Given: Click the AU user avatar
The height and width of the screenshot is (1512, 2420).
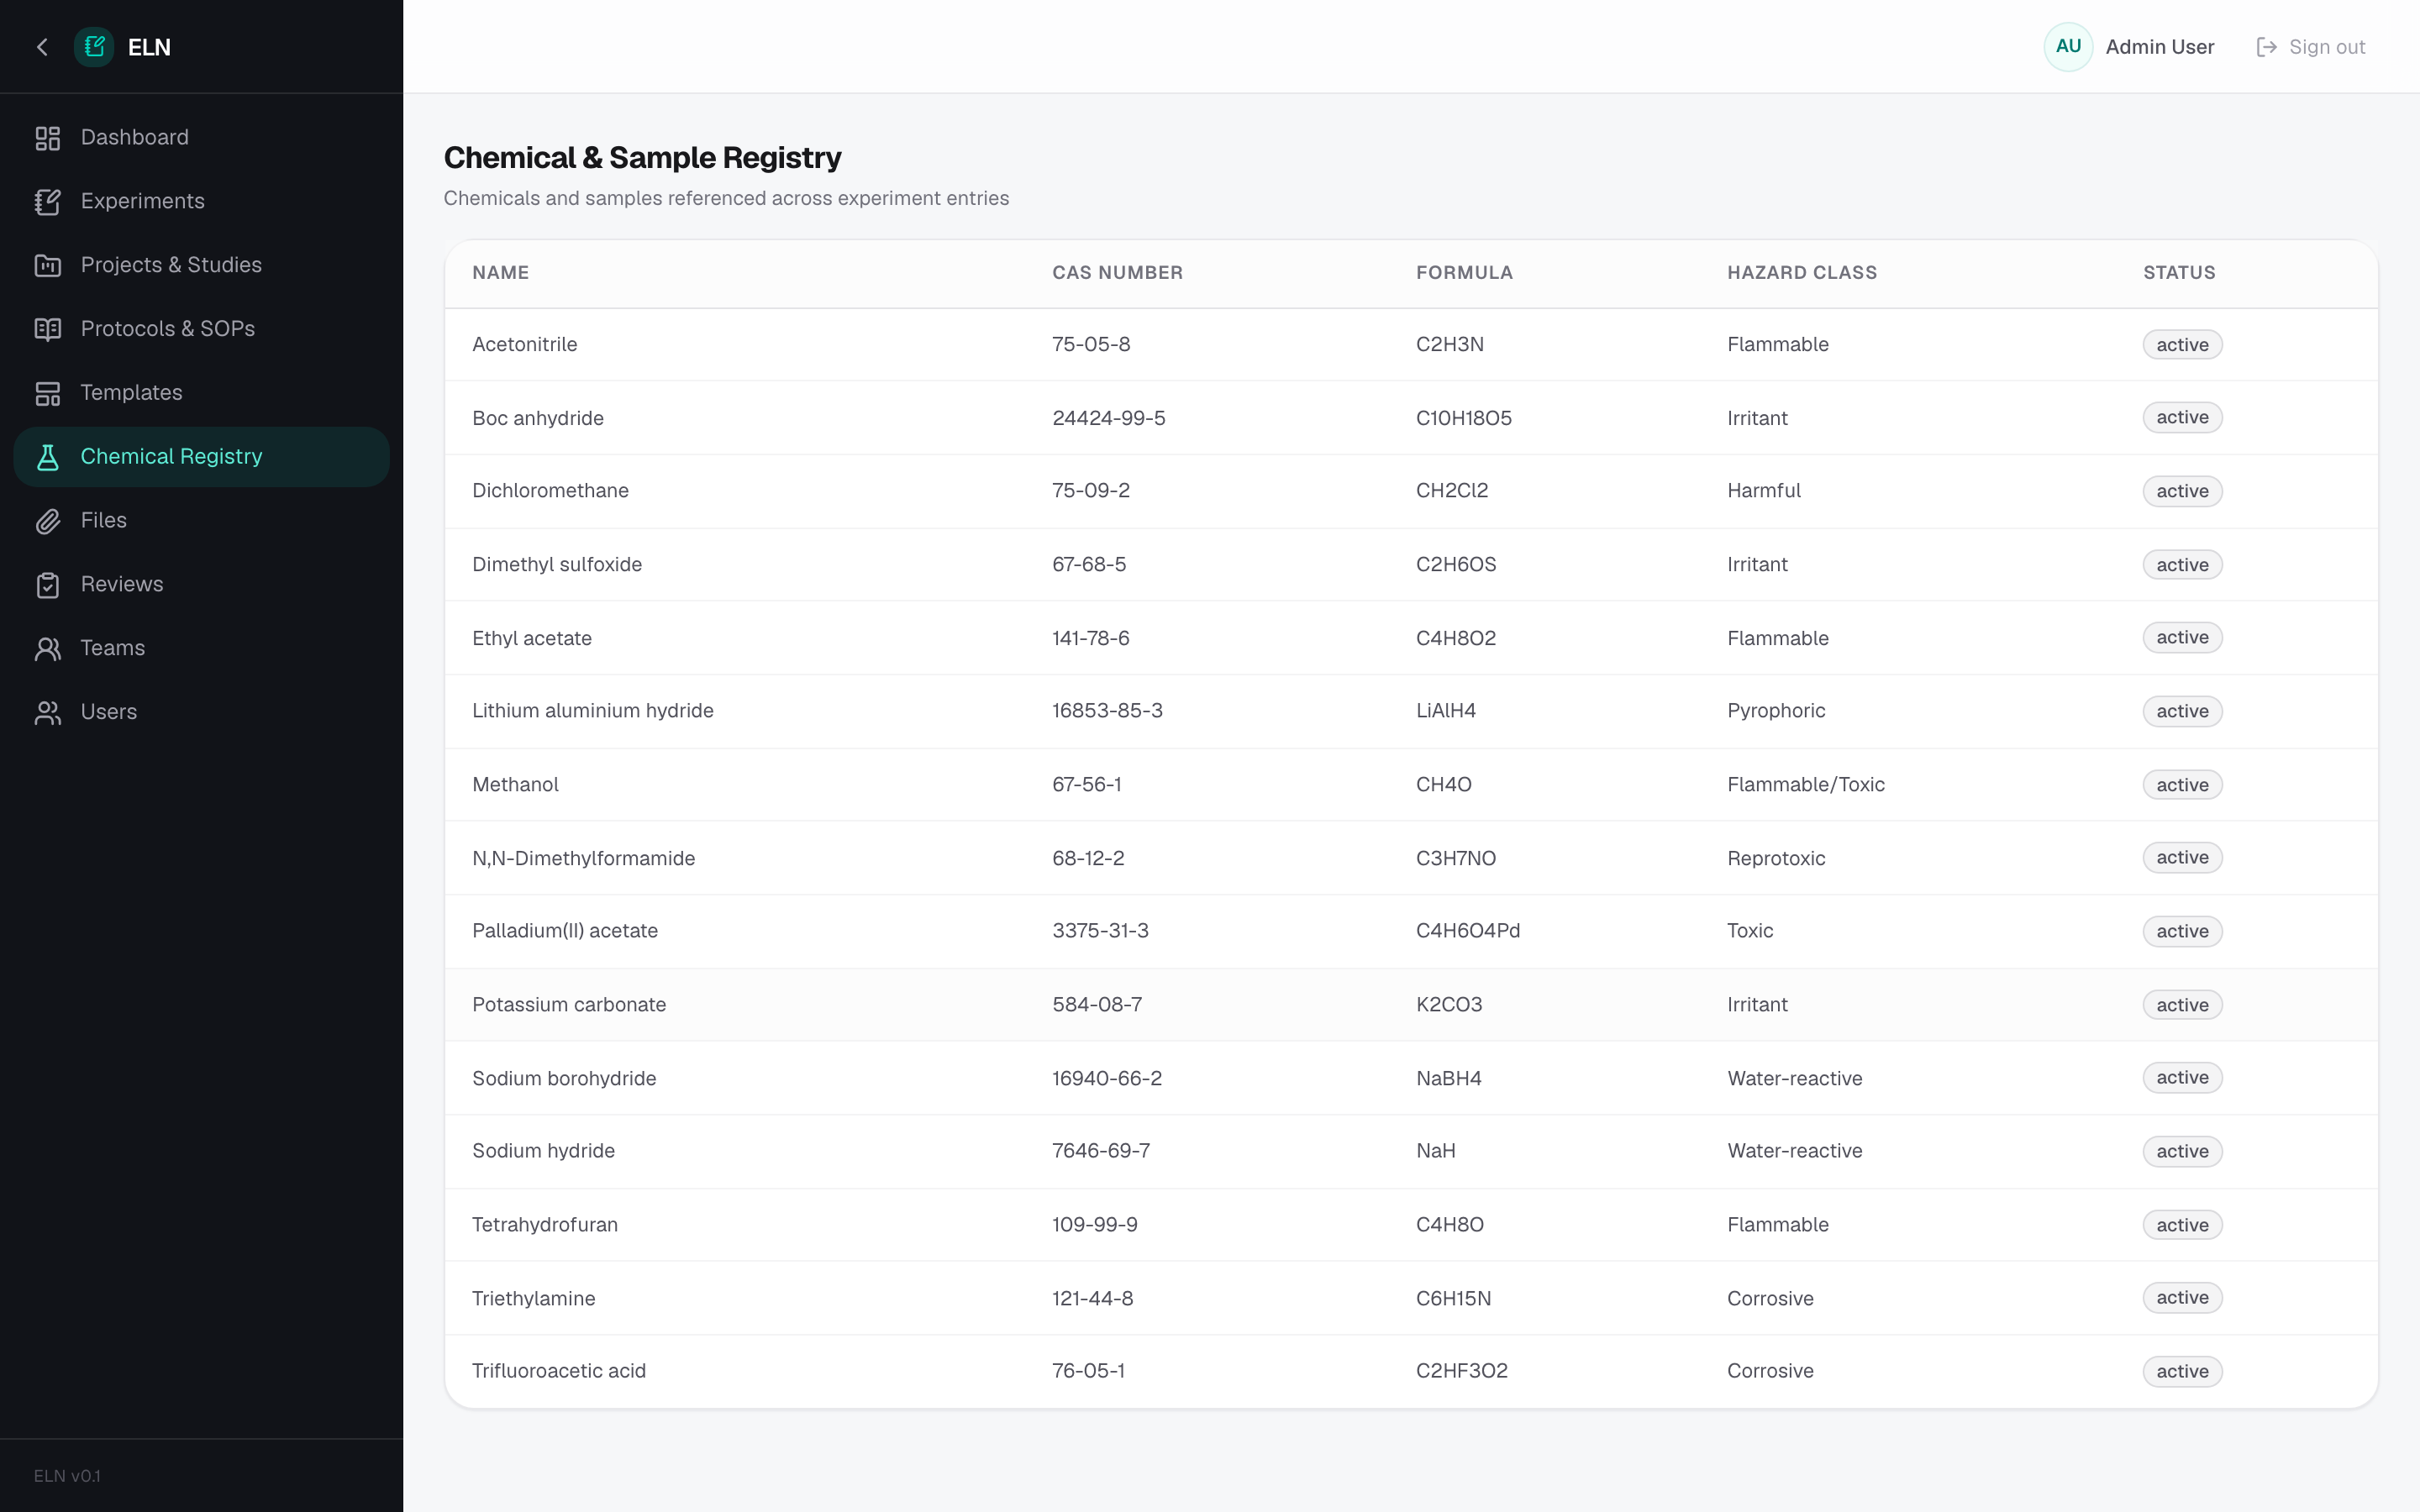Looking at the screenshot, I should (2068, 47).
